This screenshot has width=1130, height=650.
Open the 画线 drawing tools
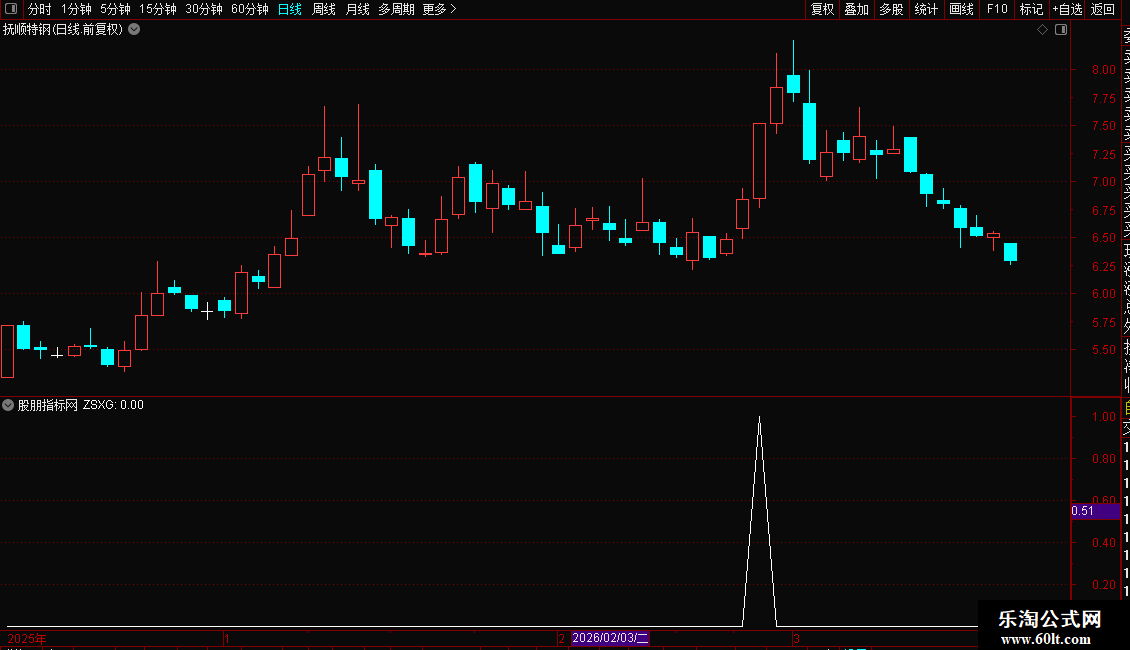[961, 9]
